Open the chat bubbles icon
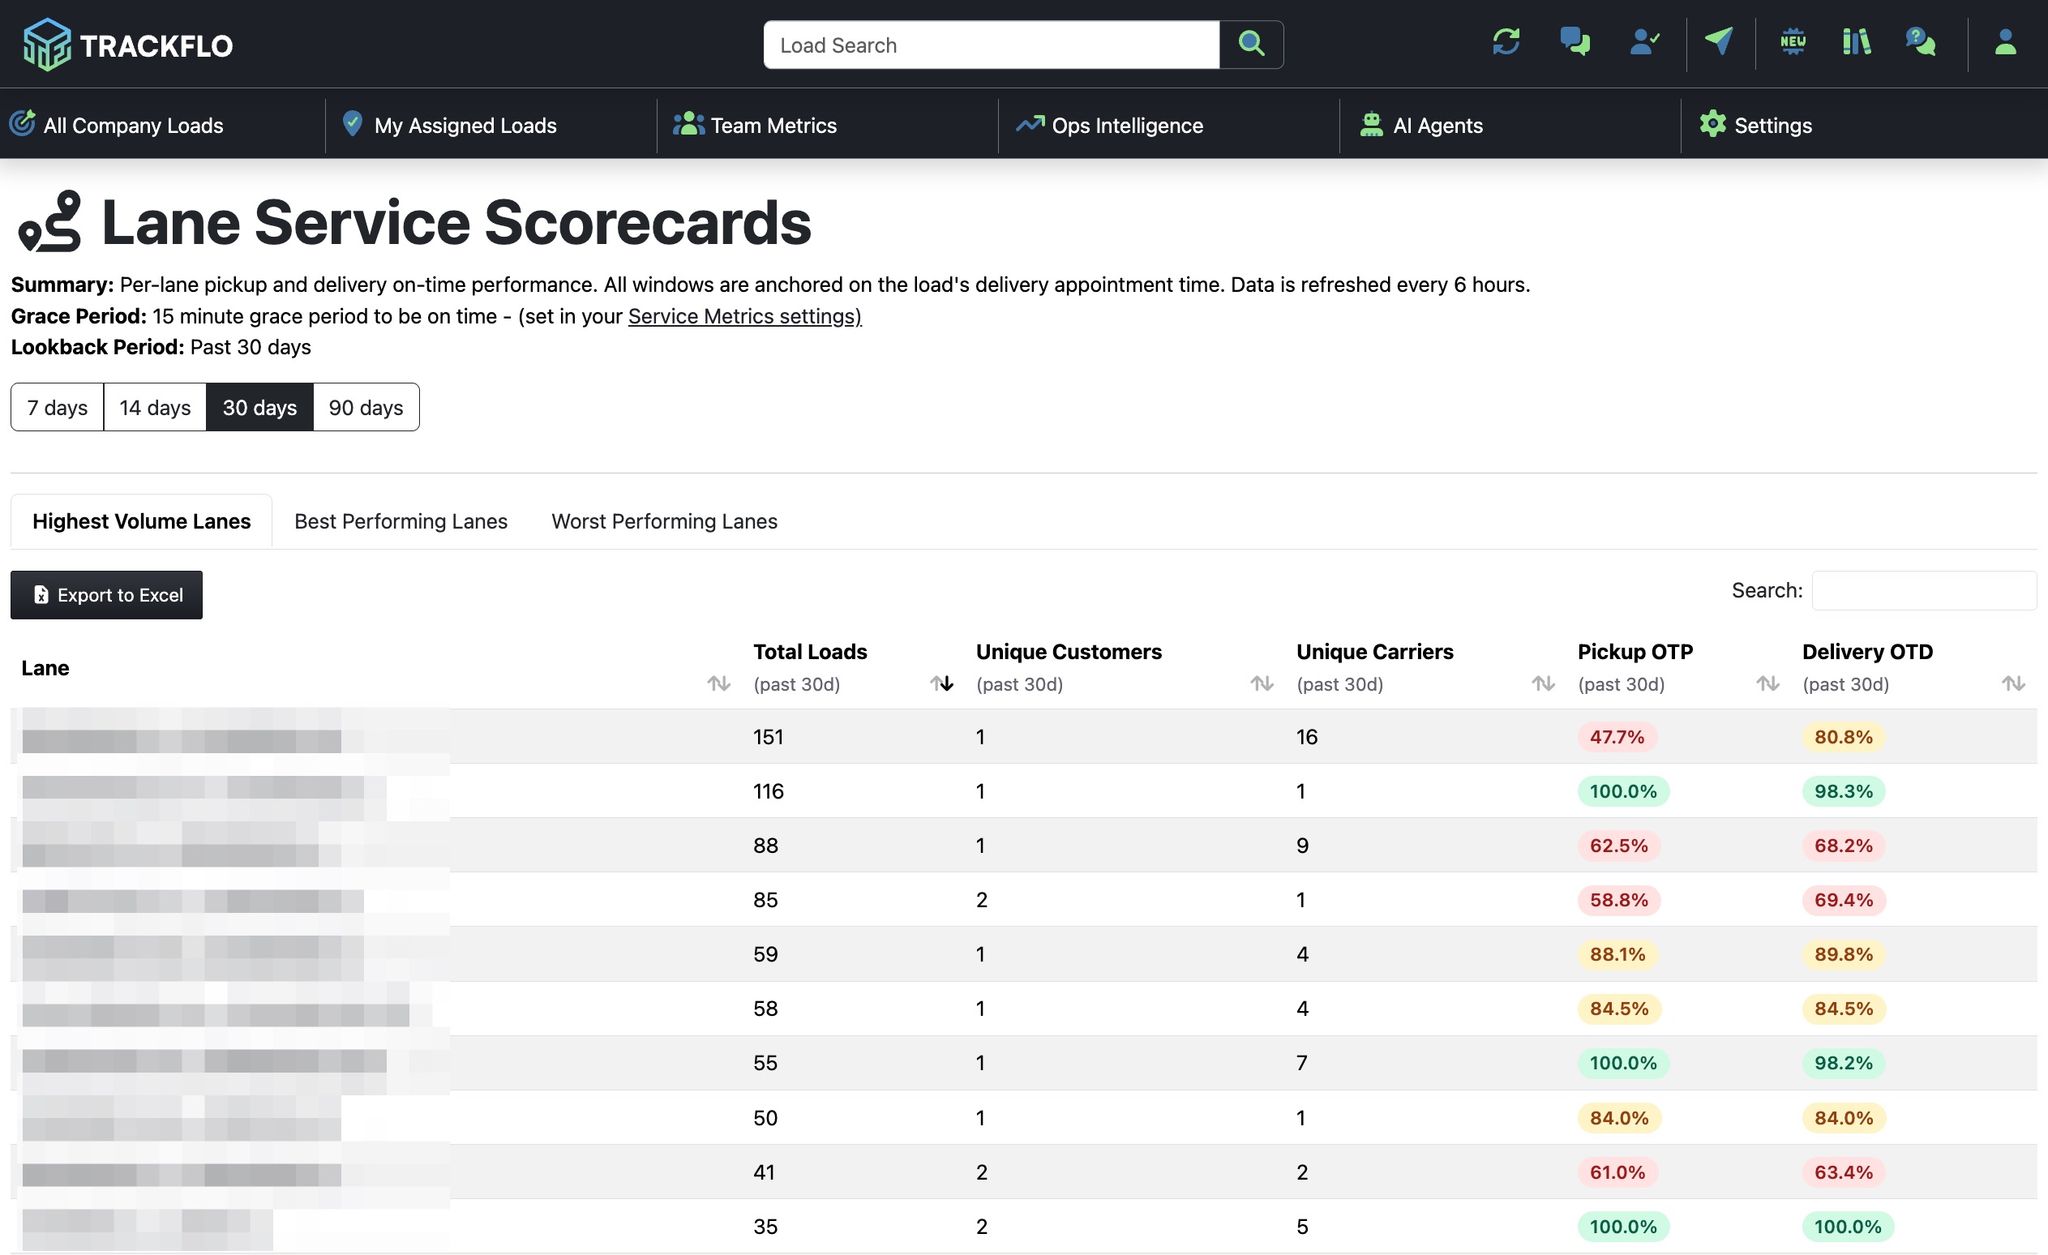The image size is (2048, 1255). [x=1575, y=41]
